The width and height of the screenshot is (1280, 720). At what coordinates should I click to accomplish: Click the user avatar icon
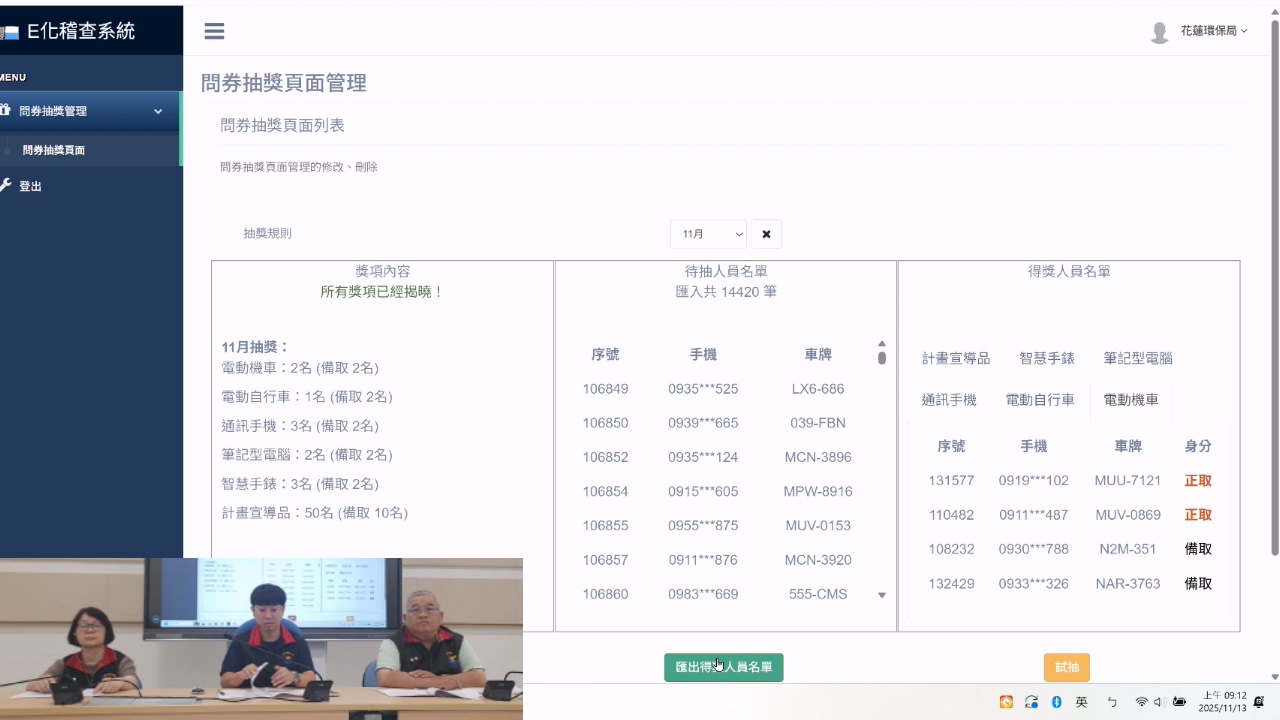pyautogui.click(x=1159, y=32)
